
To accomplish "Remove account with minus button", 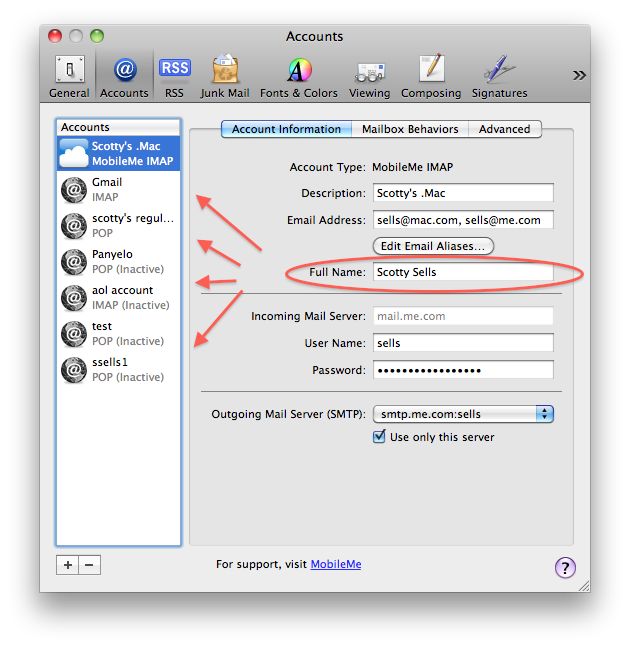I will click(89, 565).
